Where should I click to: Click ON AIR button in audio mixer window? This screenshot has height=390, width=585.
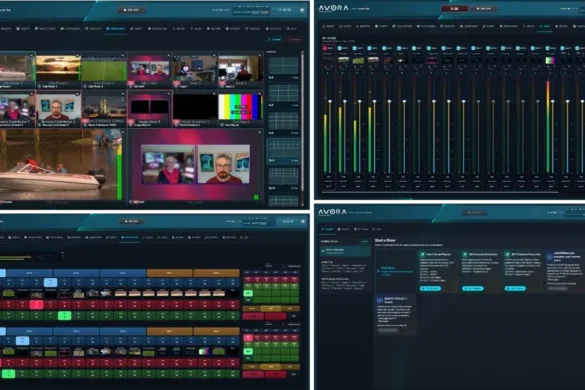point(484,8)
